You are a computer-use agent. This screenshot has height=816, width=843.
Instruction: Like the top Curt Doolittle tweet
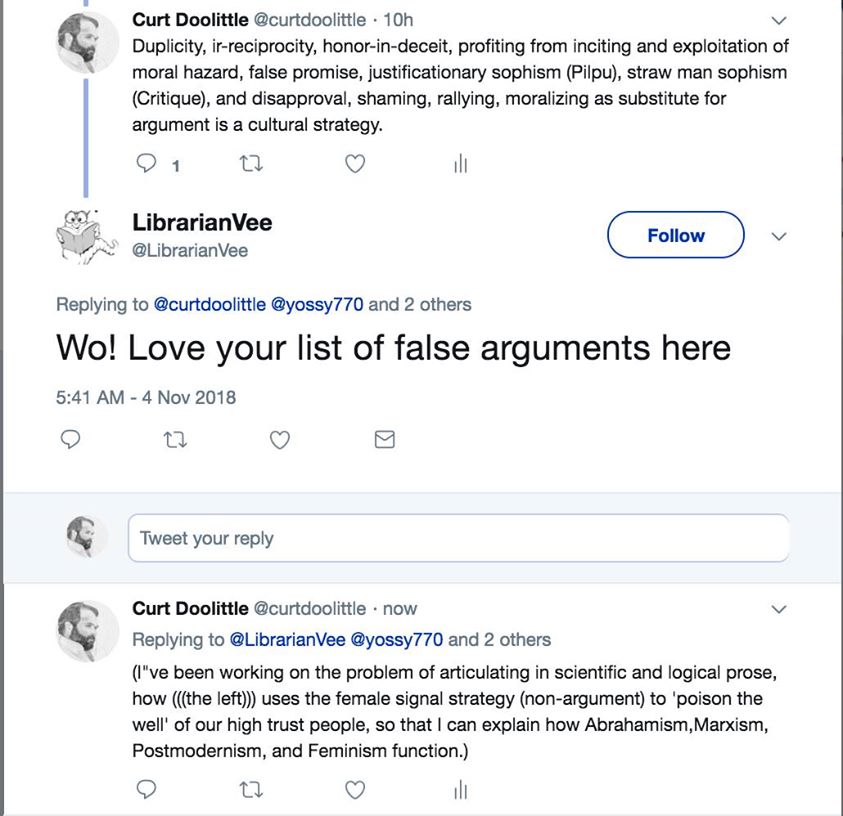[x=355, y=164]
